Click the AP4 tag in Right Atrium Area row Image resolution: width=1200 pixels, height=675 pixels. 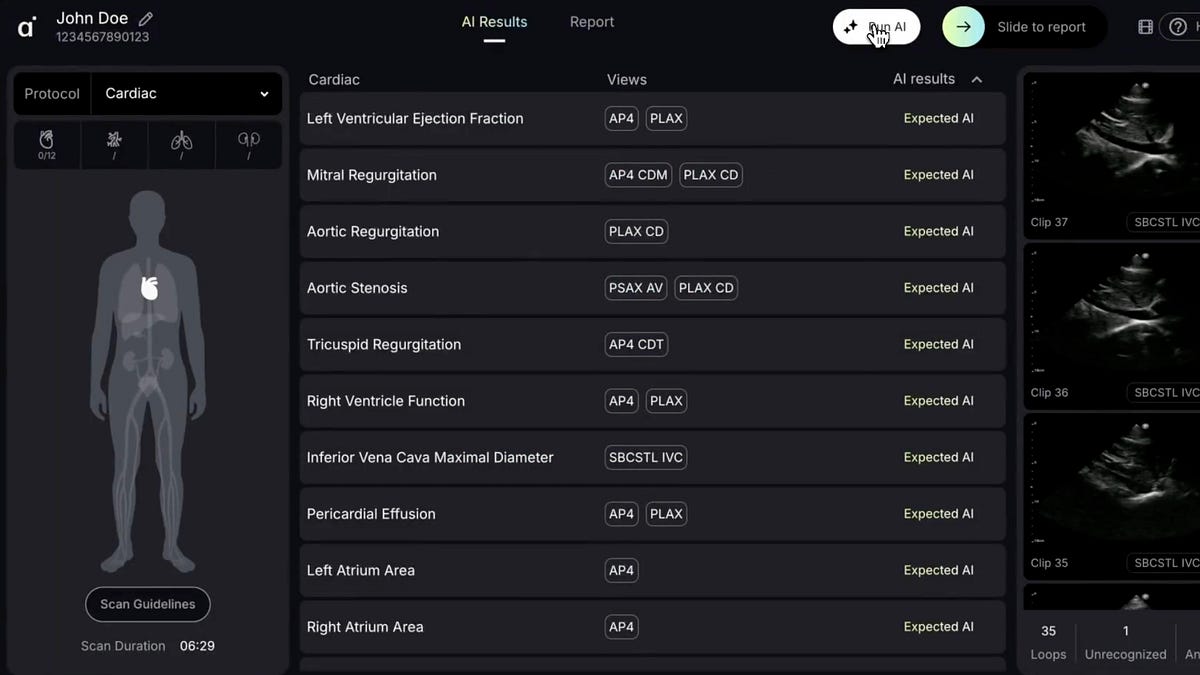(622, 627)
